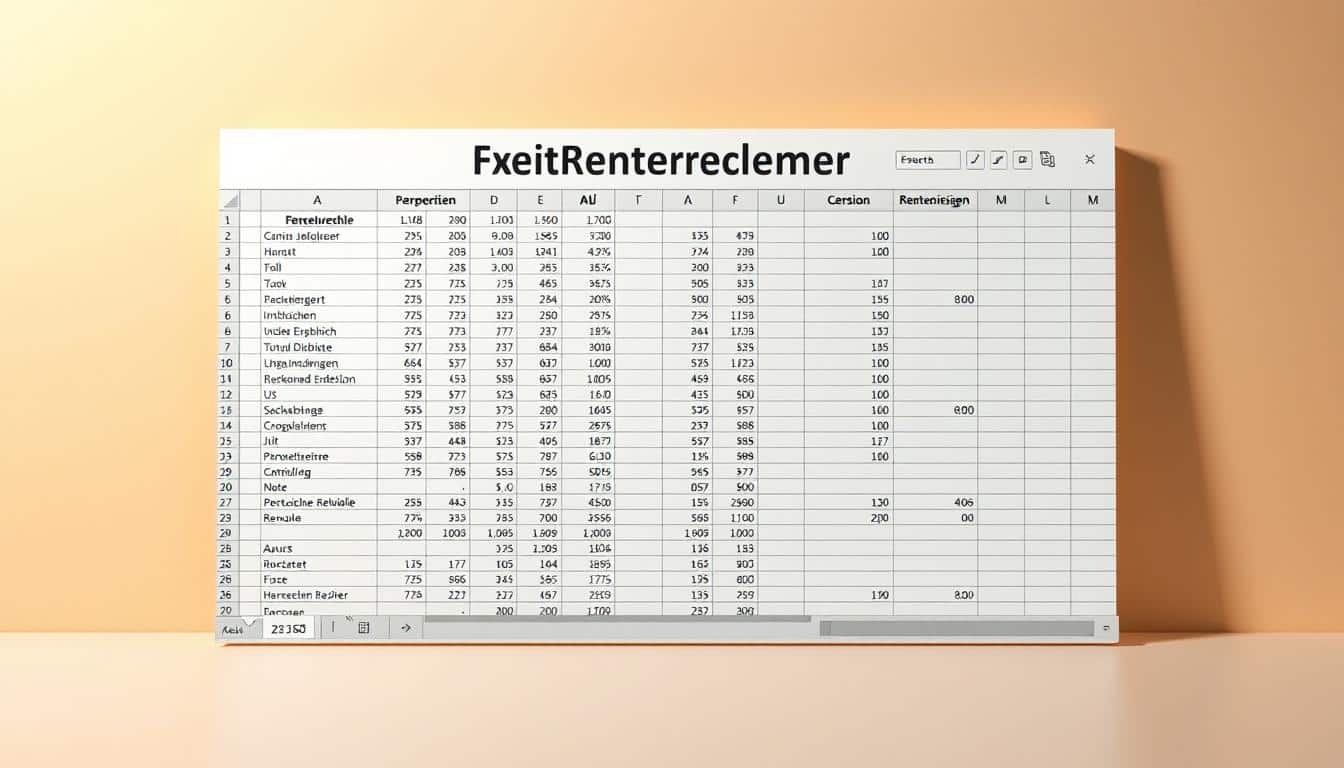The height and width of the screenshot is (768, 1344).
Task: Click the thin scroll track under the sheet rows
Action: click(617, 619)
